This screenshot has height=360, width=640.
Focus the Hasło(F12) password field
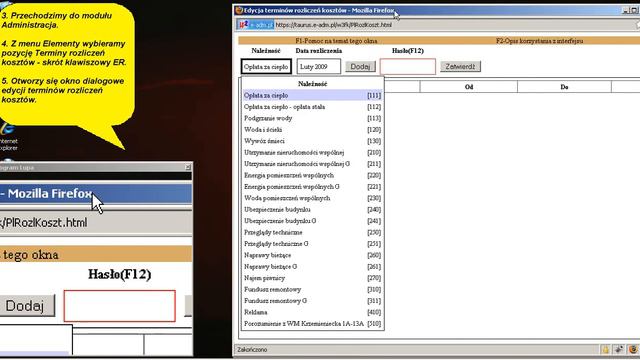408,67
